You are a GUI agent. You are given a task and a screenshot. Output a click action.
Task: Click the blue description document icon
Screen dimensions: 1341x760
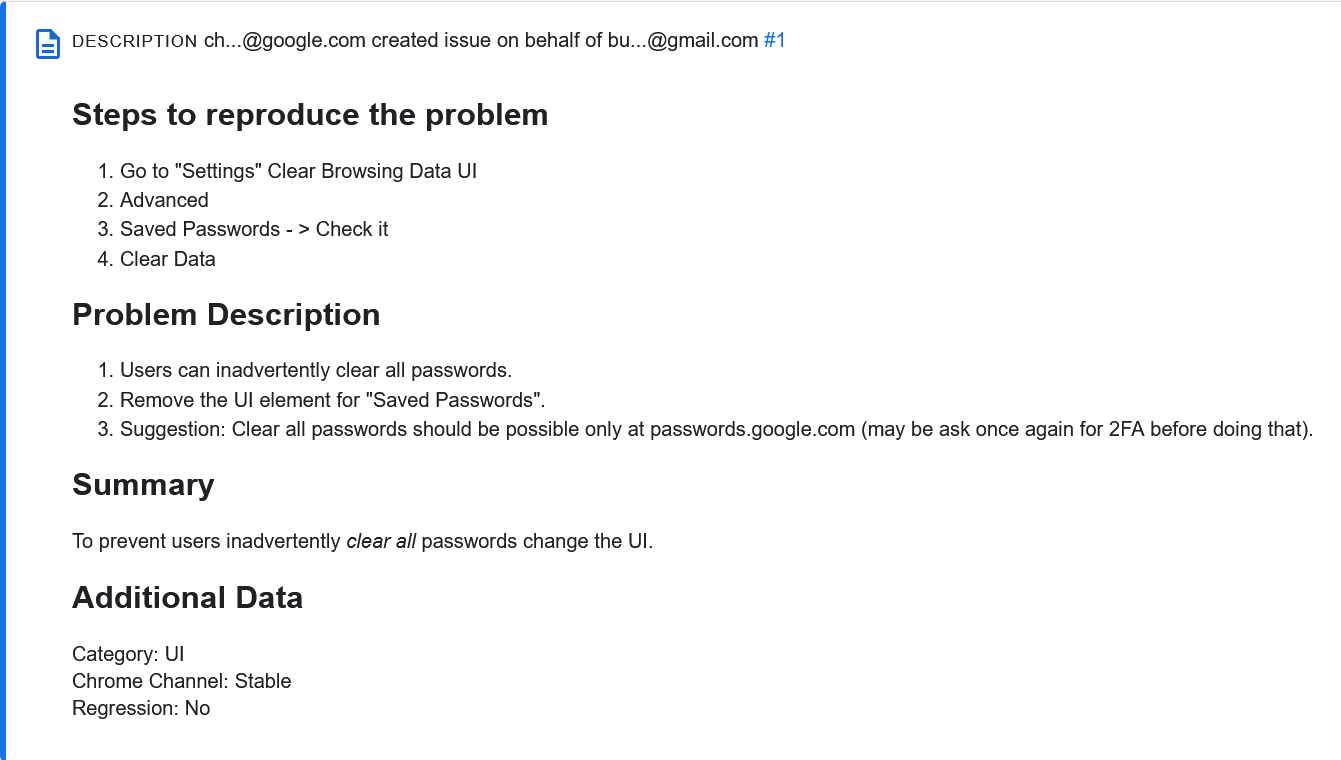coord(48,44)
